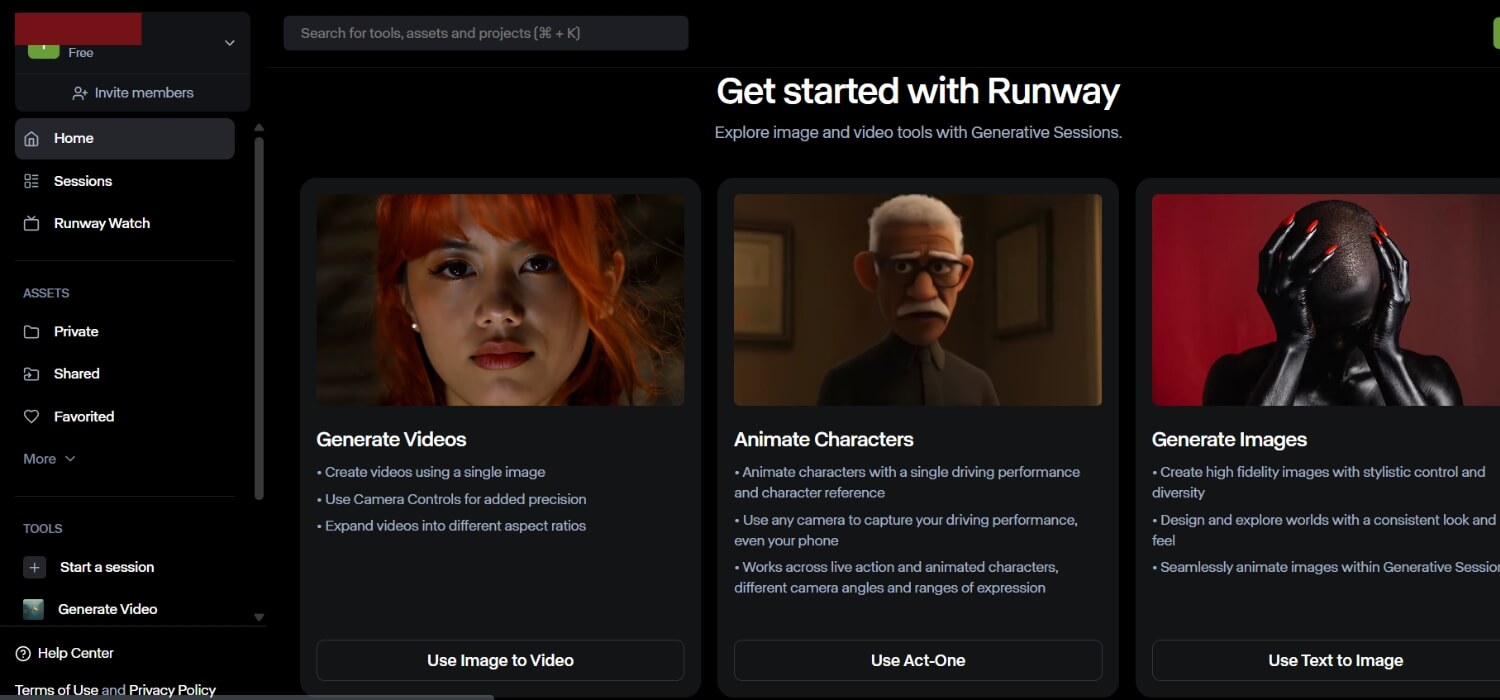Open Favorited assets
The height and width of the screenshot is (700, 1500).
click(x=125, y=417)
